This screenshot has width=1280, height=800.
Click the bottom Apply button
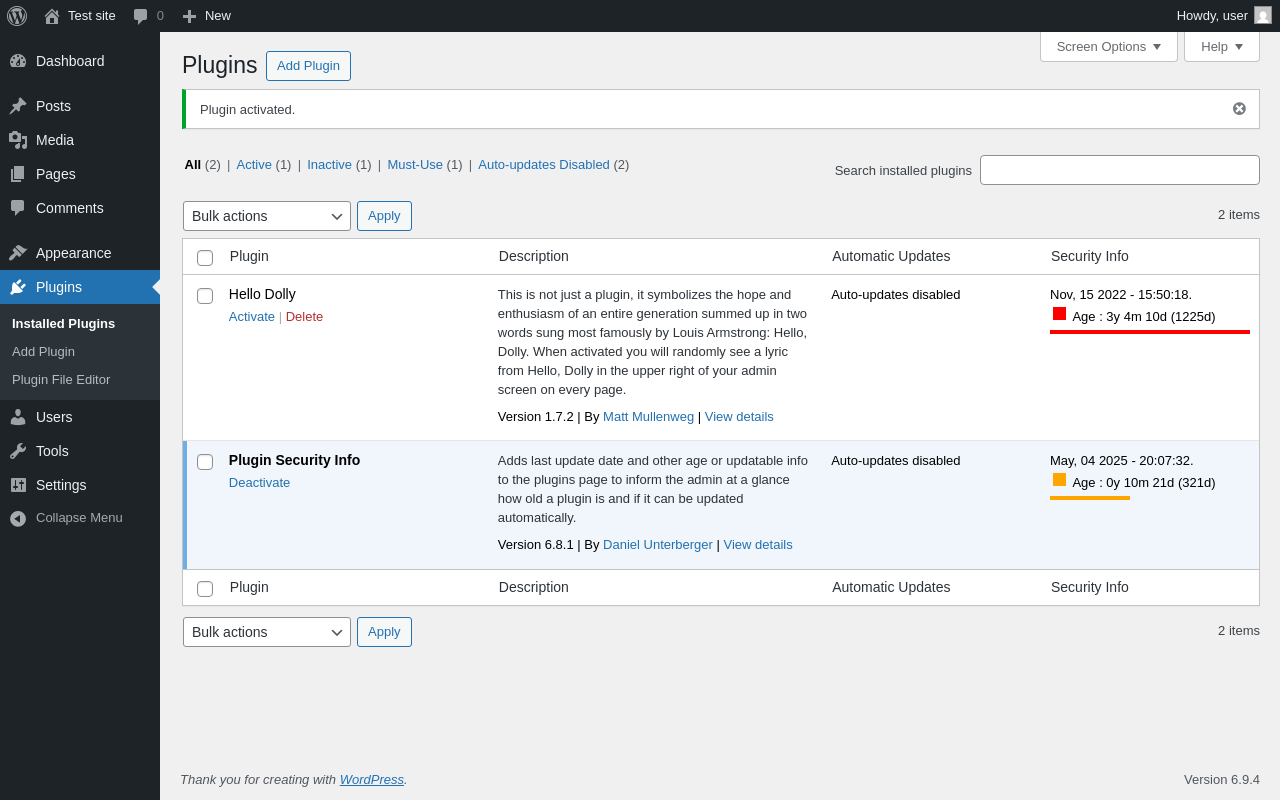(384, 632)
